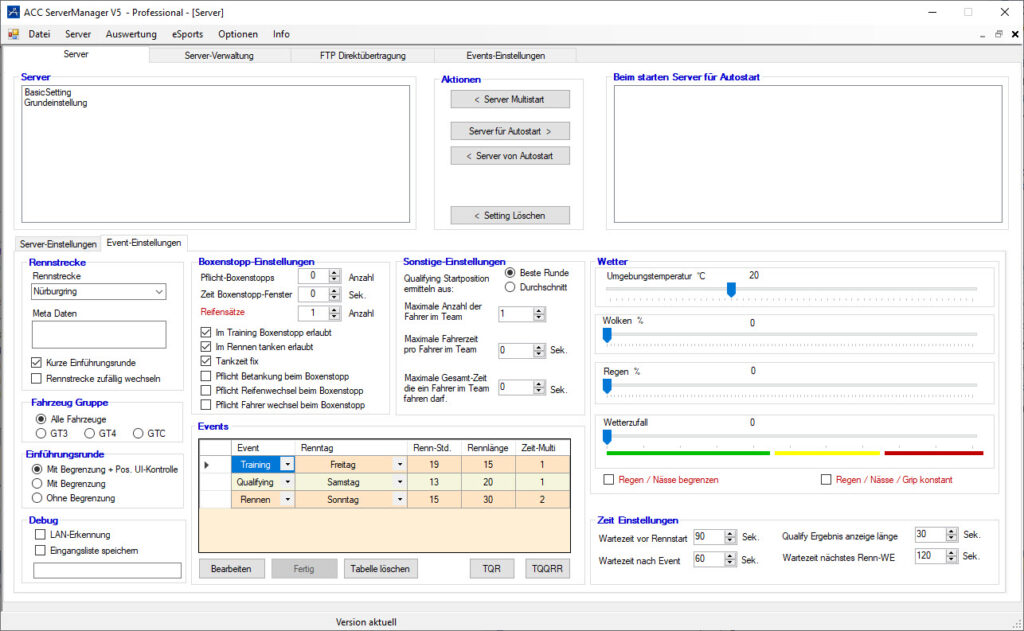Switch to the Server-Einstellungen sub-tab
The image size is (1024, 631).
click(x=58, y=244)
